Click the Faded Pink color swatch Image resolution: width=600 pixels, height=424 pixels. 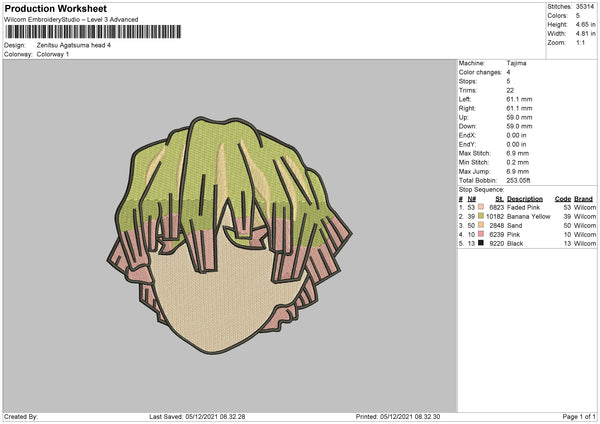481,207
